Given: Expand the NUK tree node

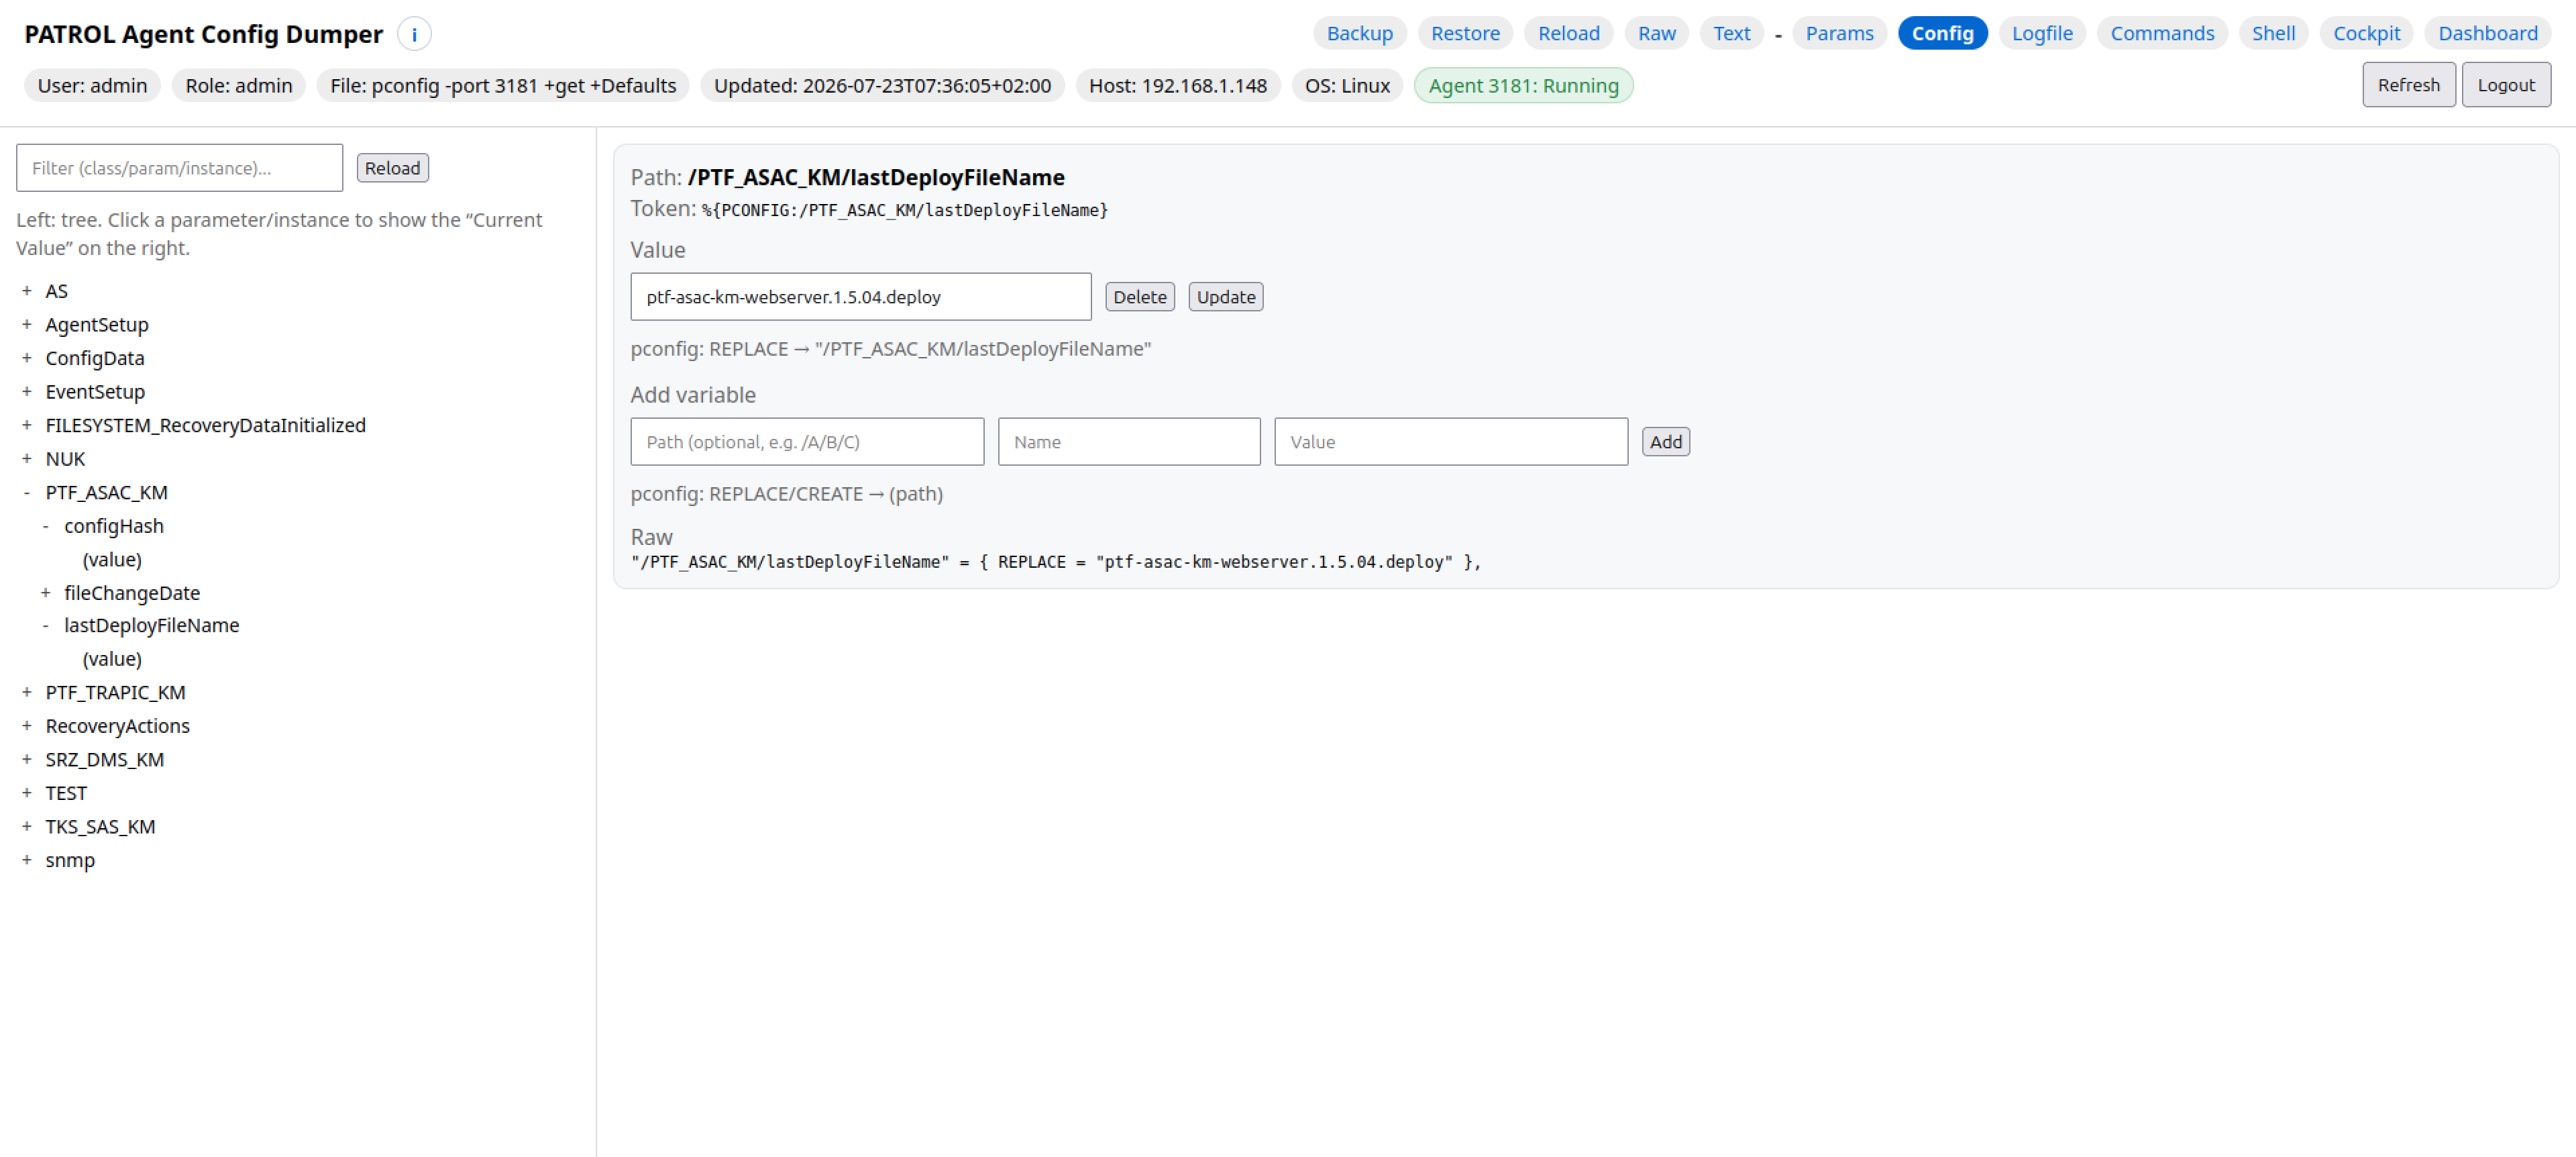Looking at the screenshot, I should 26,458.
